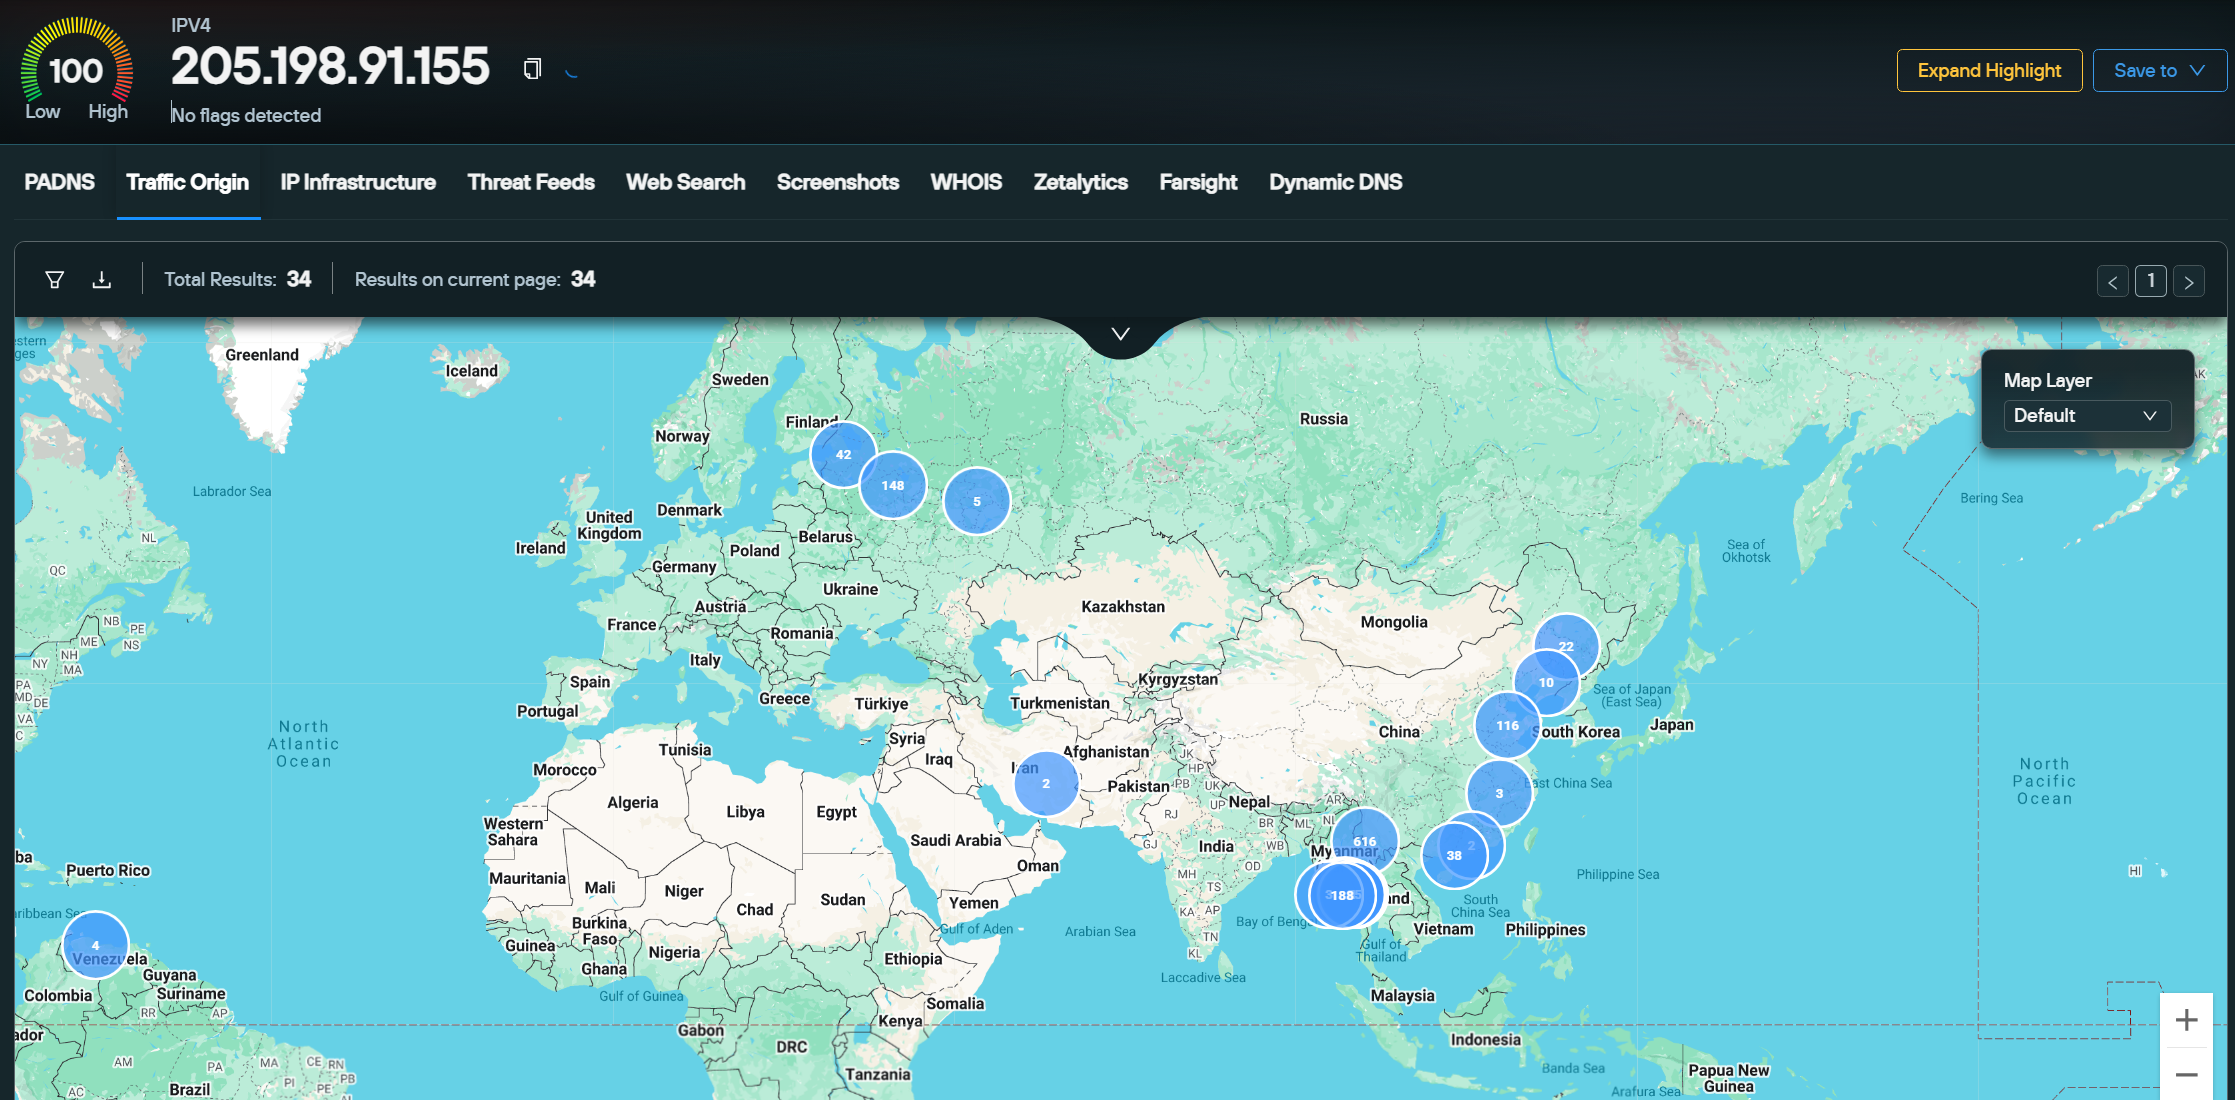Open the Save to dropdown menu
Image resolution: width=2235 pixels, height=1100 pixels.
(2159, 70)
